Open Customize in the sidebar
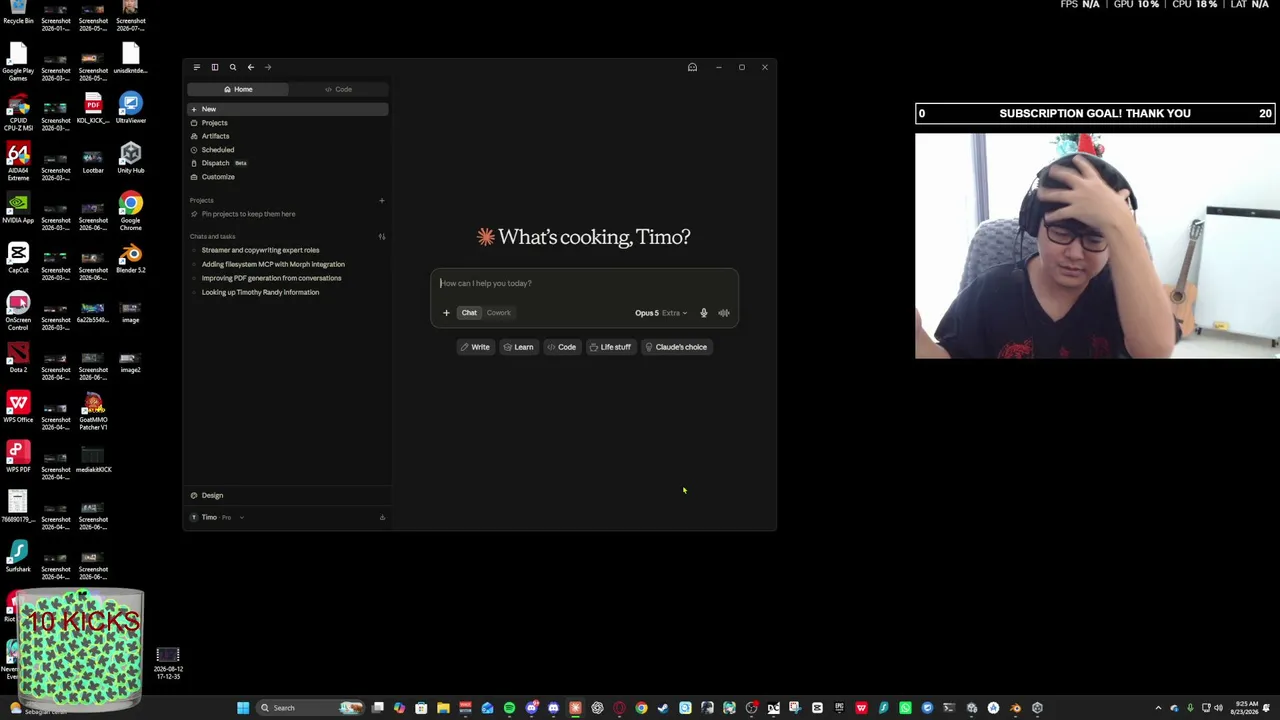The height and width of the screenshot is (720, 1280). tap(287, 177)
